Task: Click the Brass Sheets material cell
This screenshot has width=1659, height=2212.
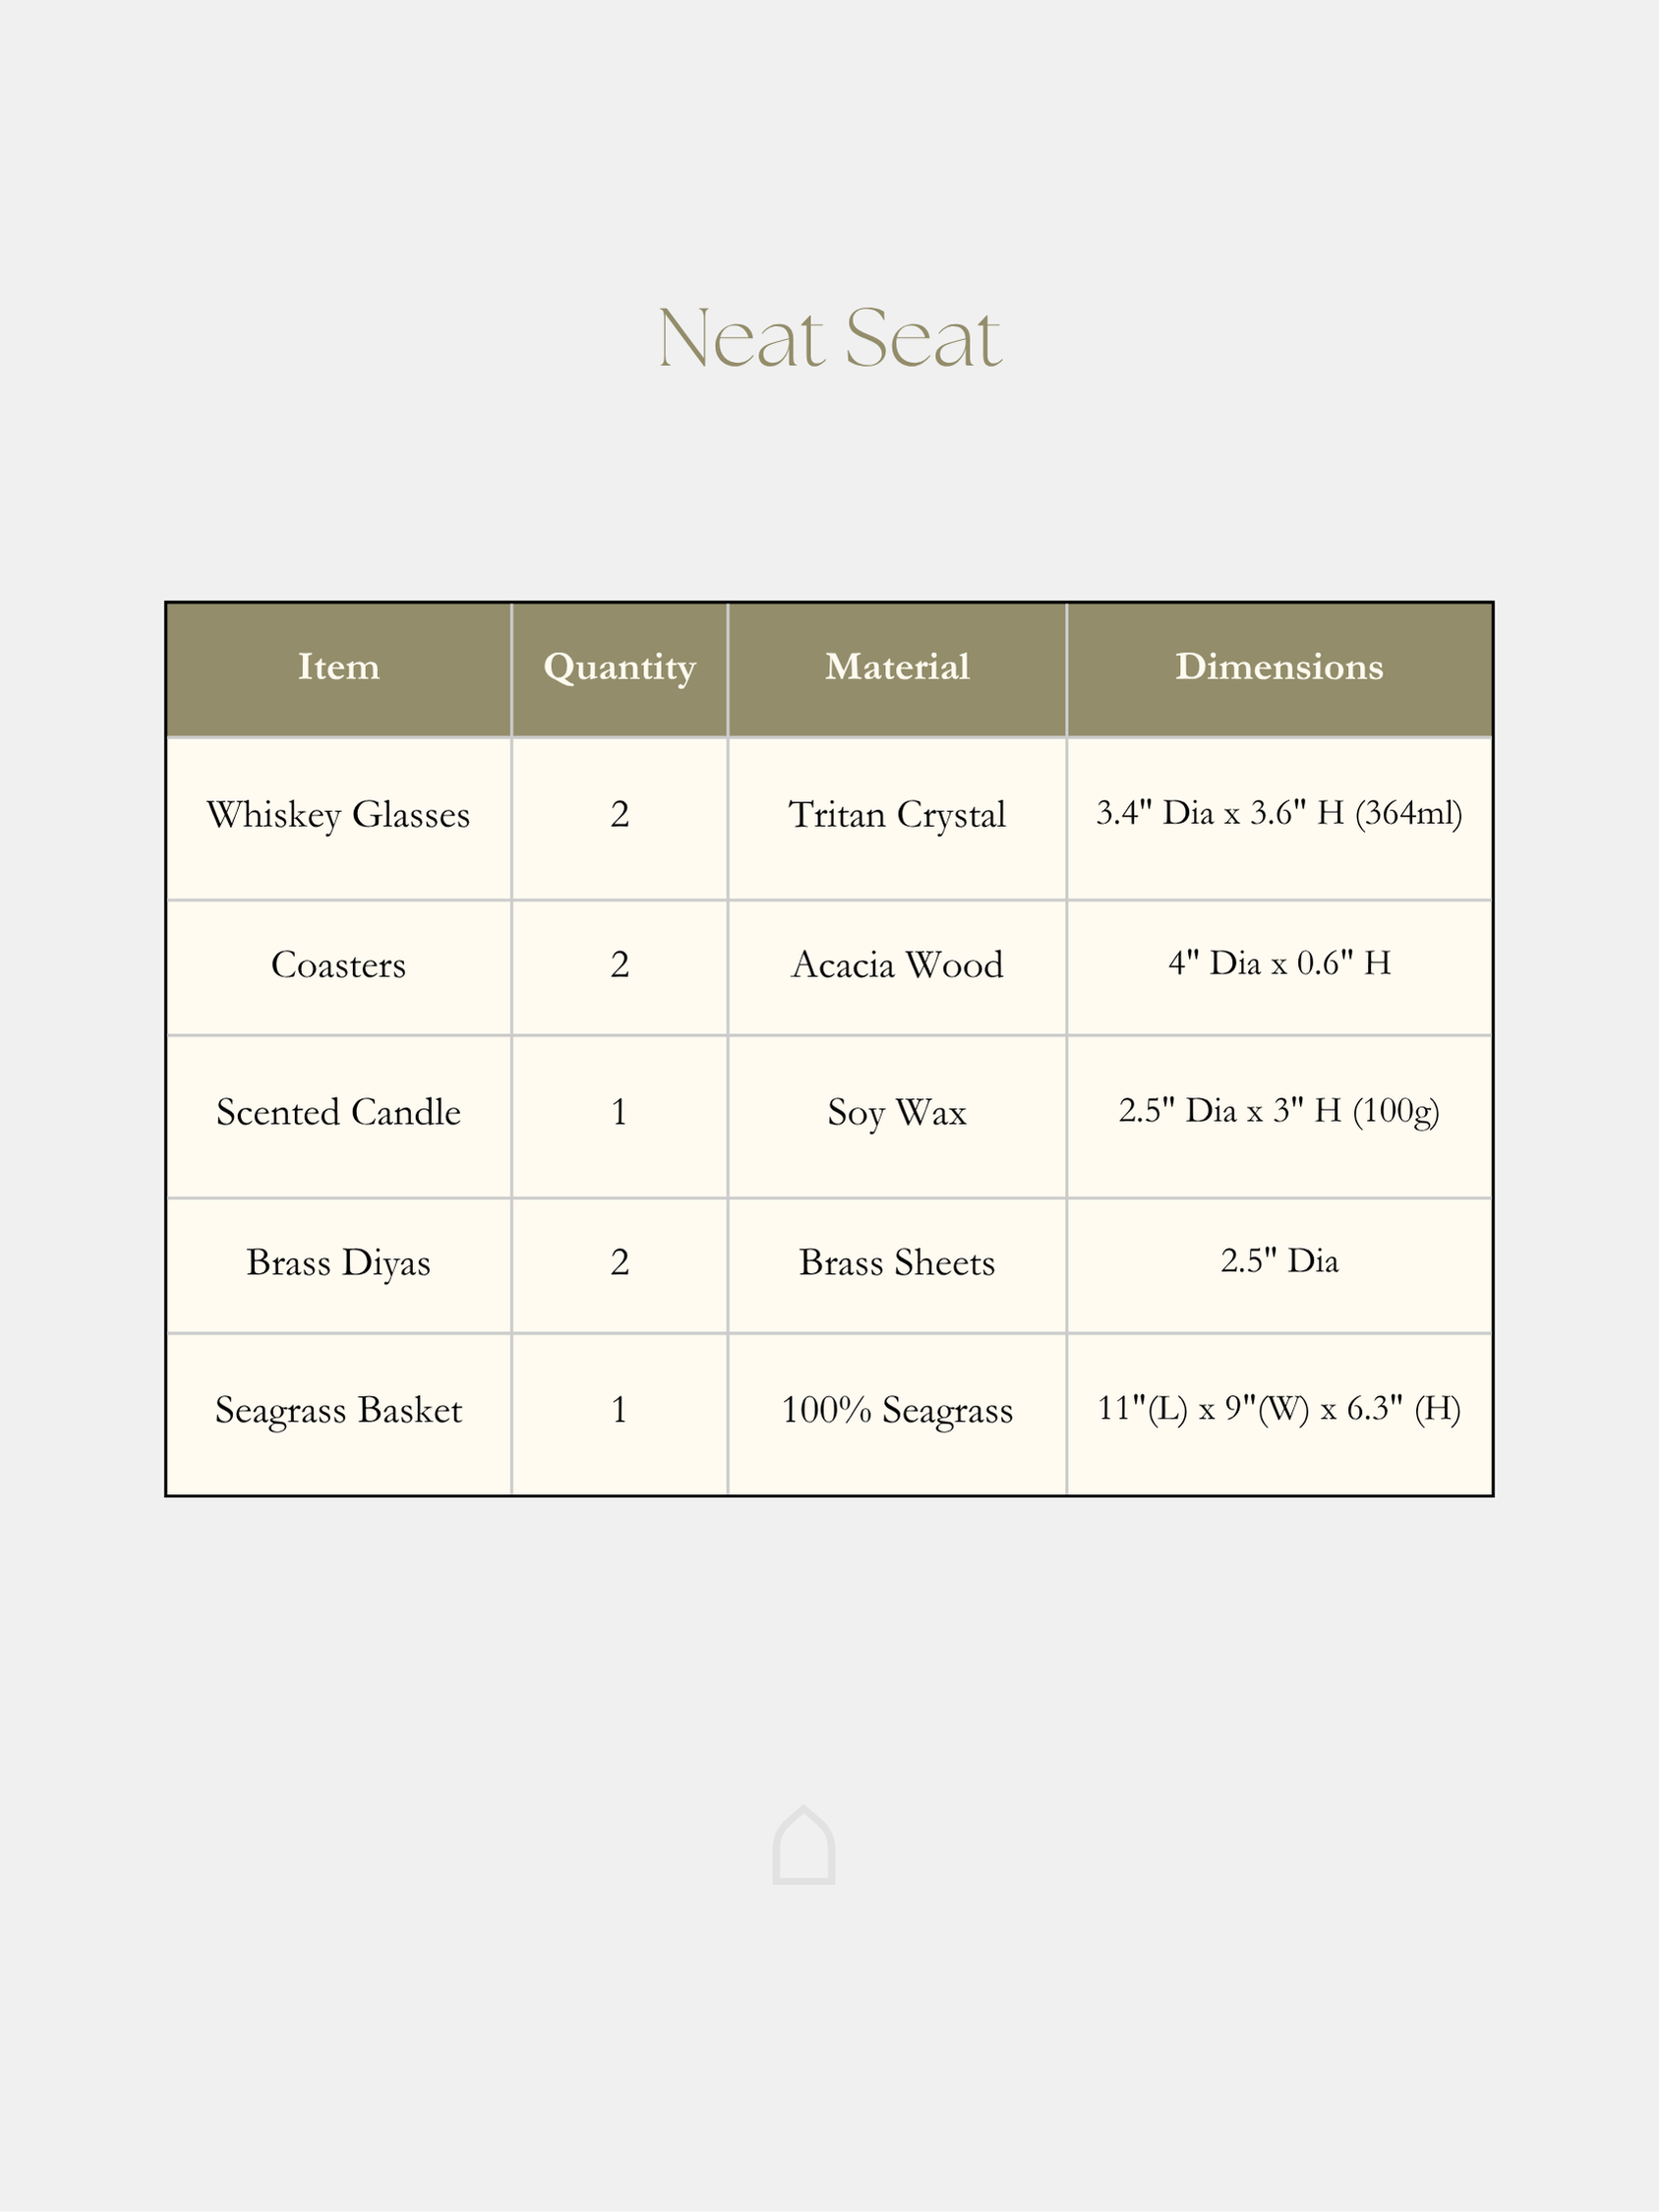Action: point(897,1263)
